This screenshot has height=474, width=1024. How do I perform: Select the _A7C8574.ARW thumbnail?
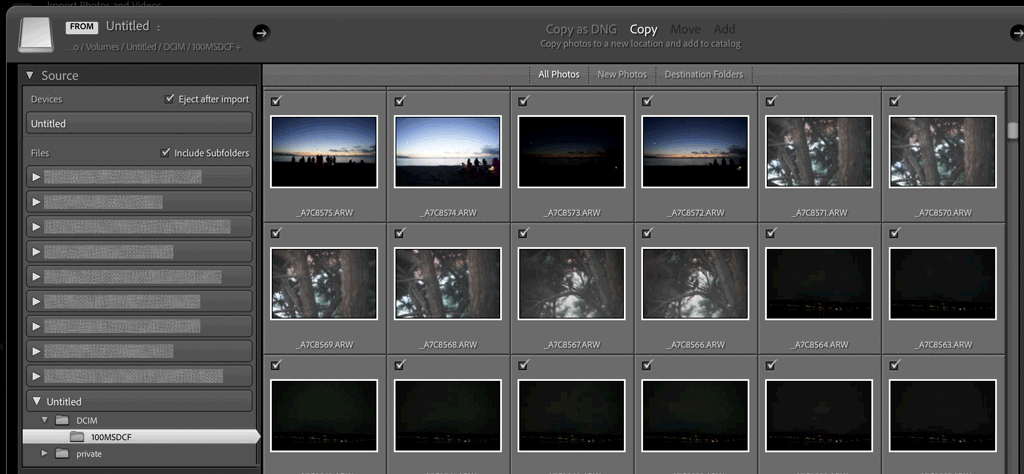click(448, 152)
